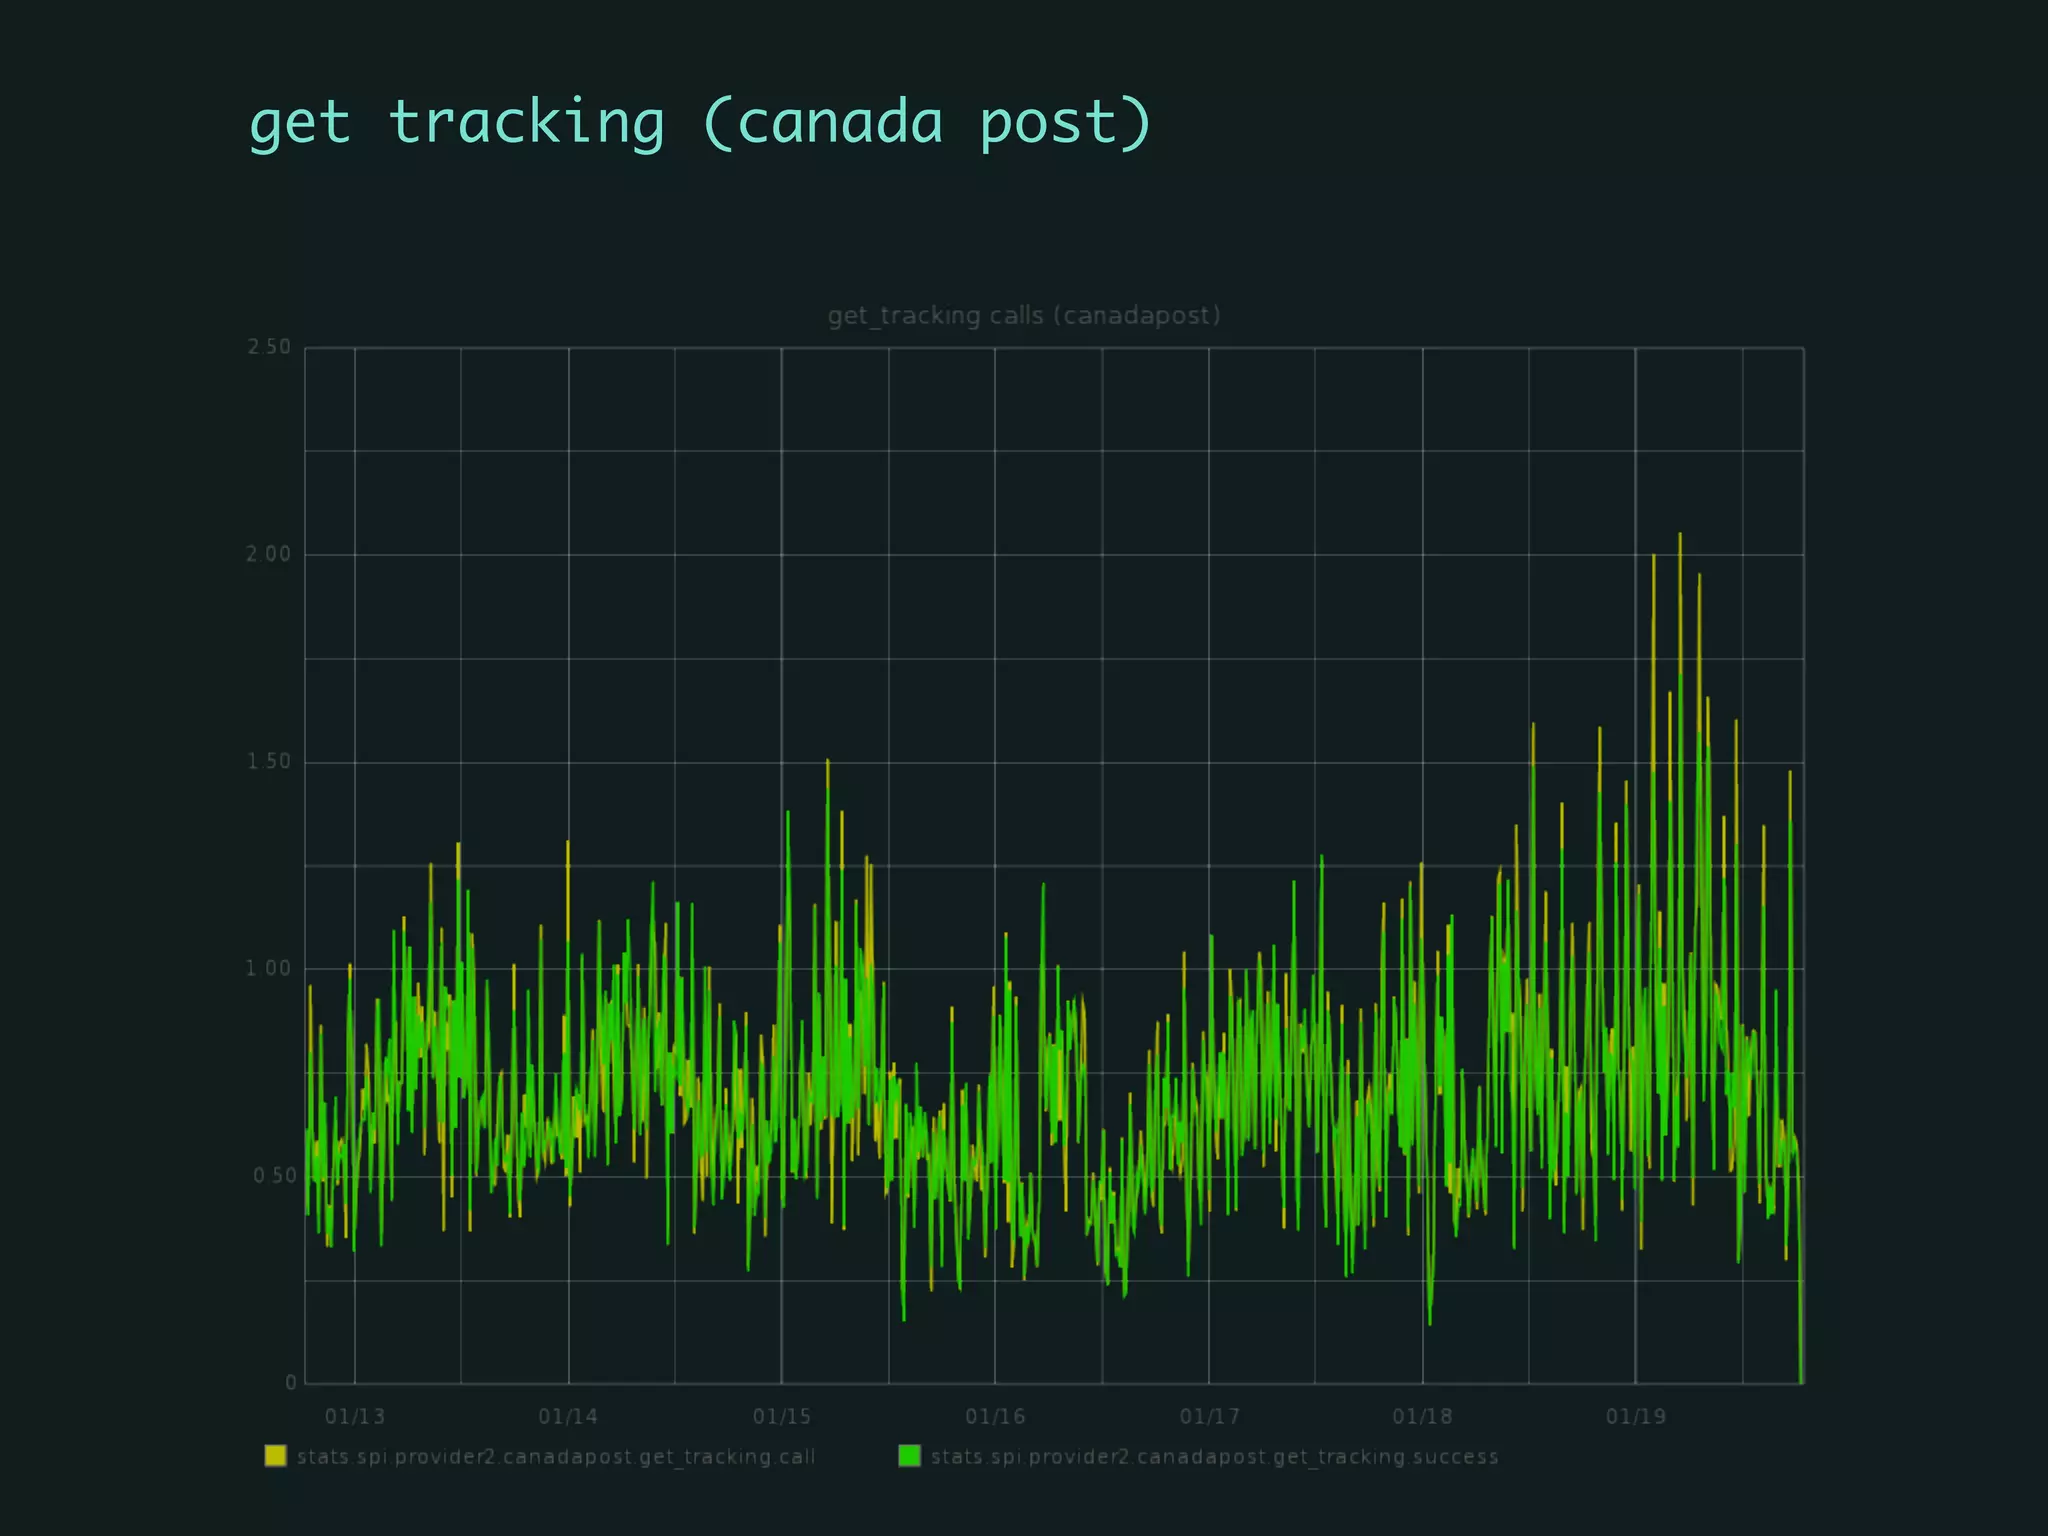
Task: Click the 01/18 x-axis date label
Action: [x=1422, y=1417]
